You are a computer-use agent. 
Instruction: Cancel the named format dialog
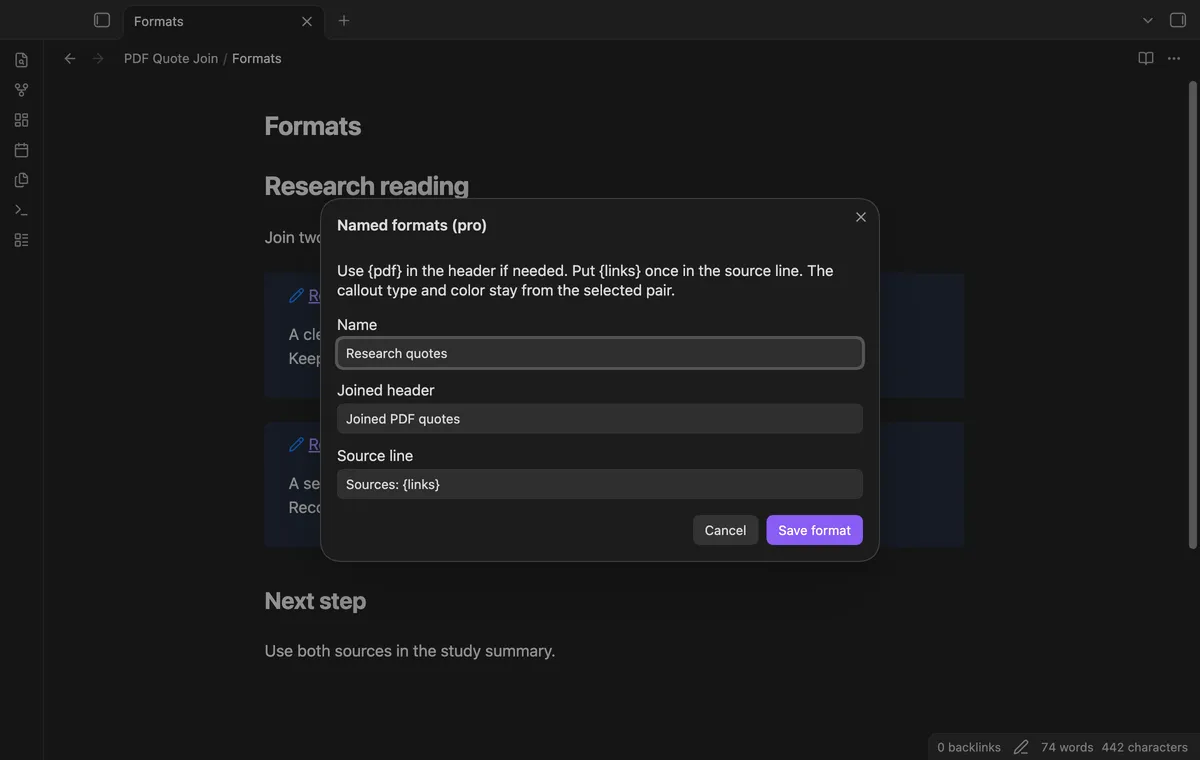725,530
